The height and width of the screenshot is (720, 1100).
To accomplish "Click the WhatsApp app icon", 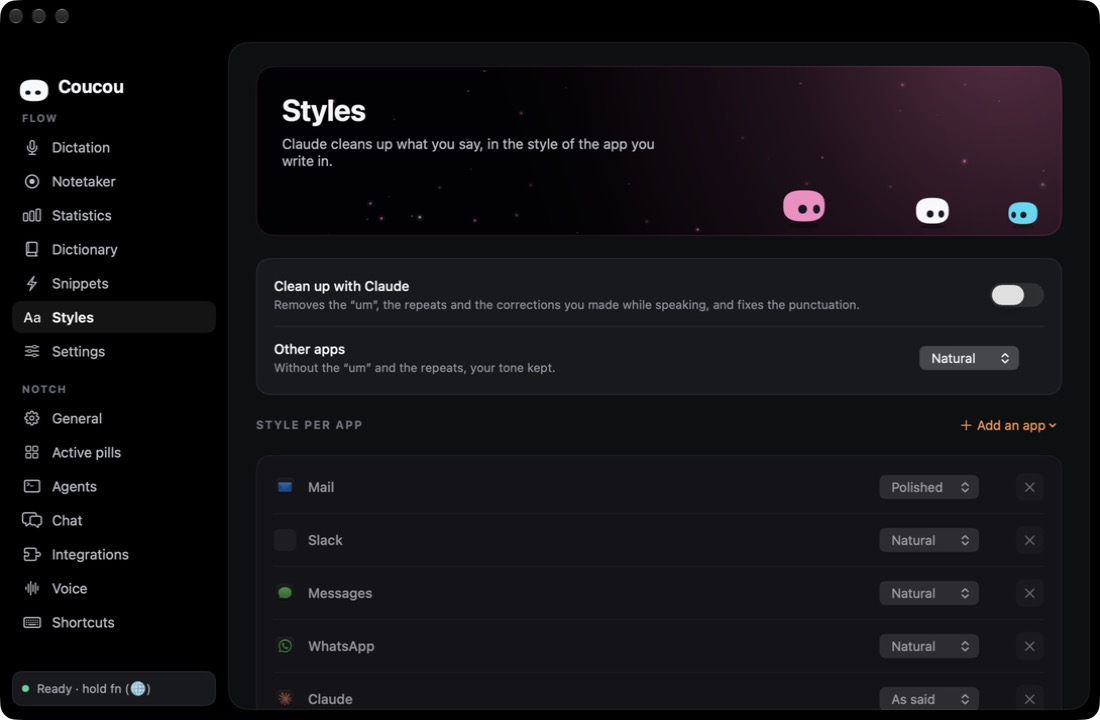I will (285, 646).
